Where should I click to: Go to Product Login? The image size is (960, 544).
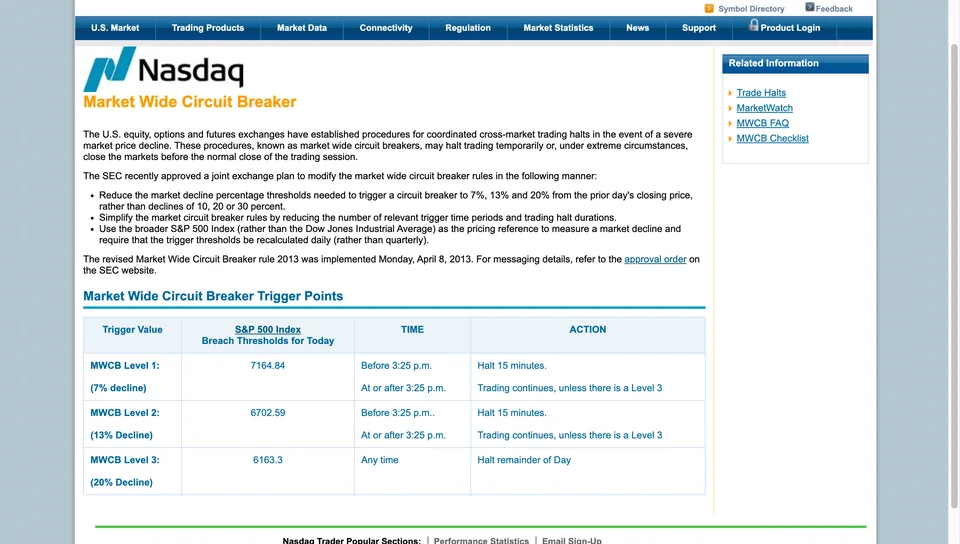click(x=790, y=28)
